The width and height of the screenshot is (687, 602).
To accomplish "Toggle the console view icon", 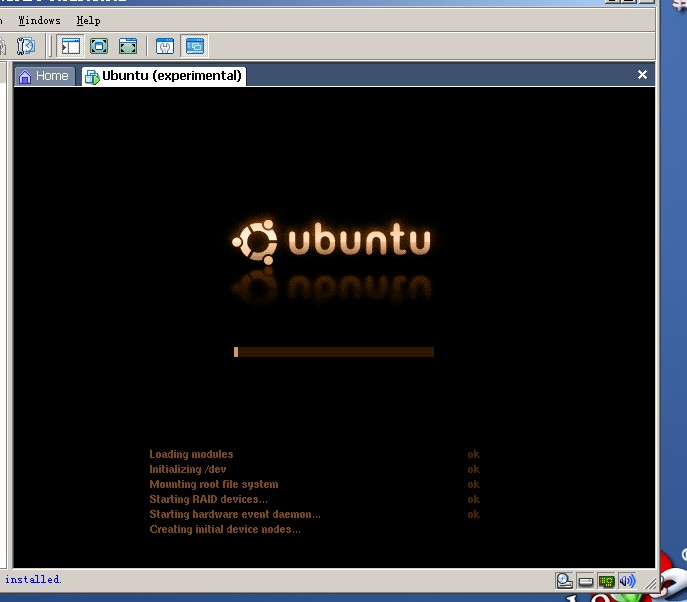I will point(195,46).
